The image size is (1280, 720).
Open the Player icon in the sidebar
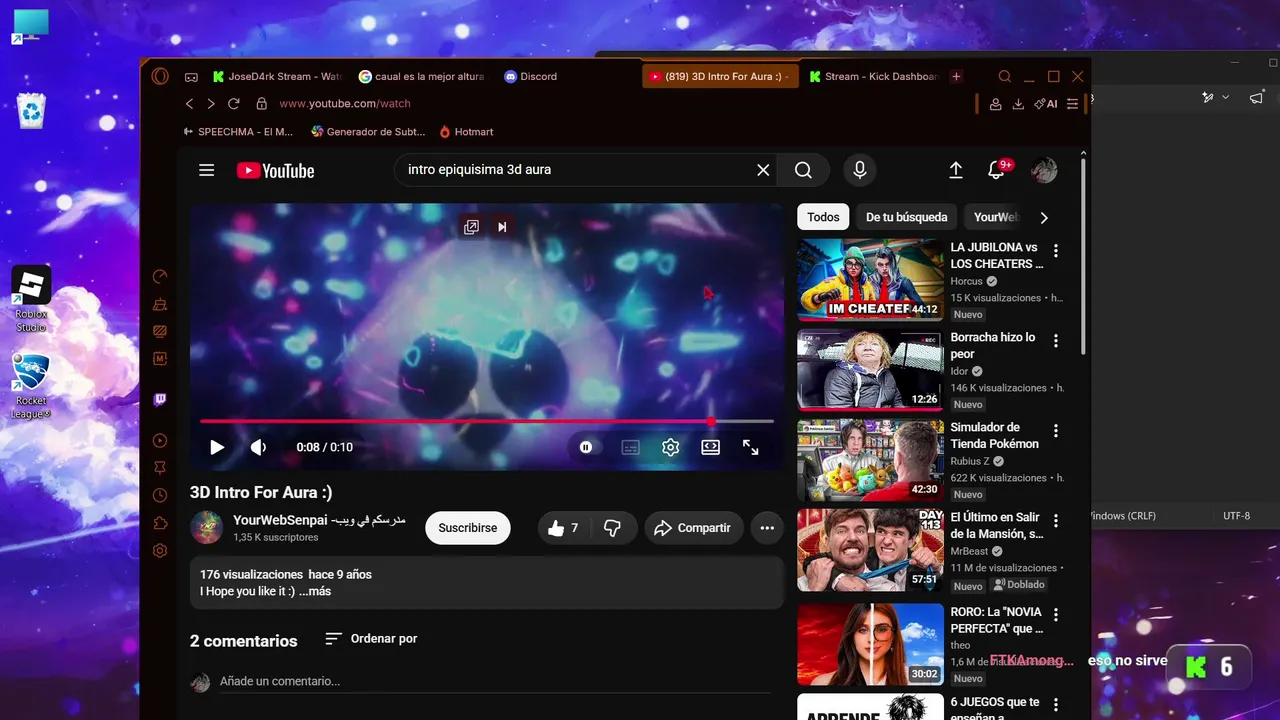(x=160, y=441)
